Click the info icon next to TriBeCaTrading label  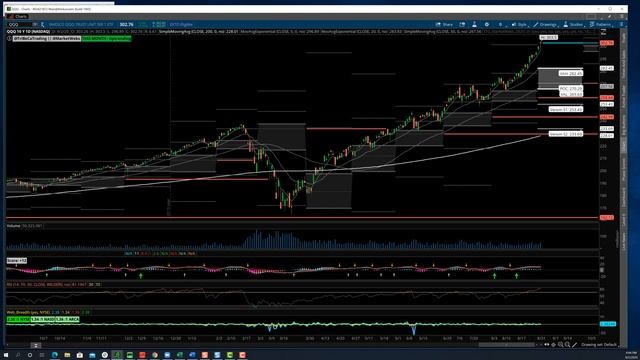(9, 38)
